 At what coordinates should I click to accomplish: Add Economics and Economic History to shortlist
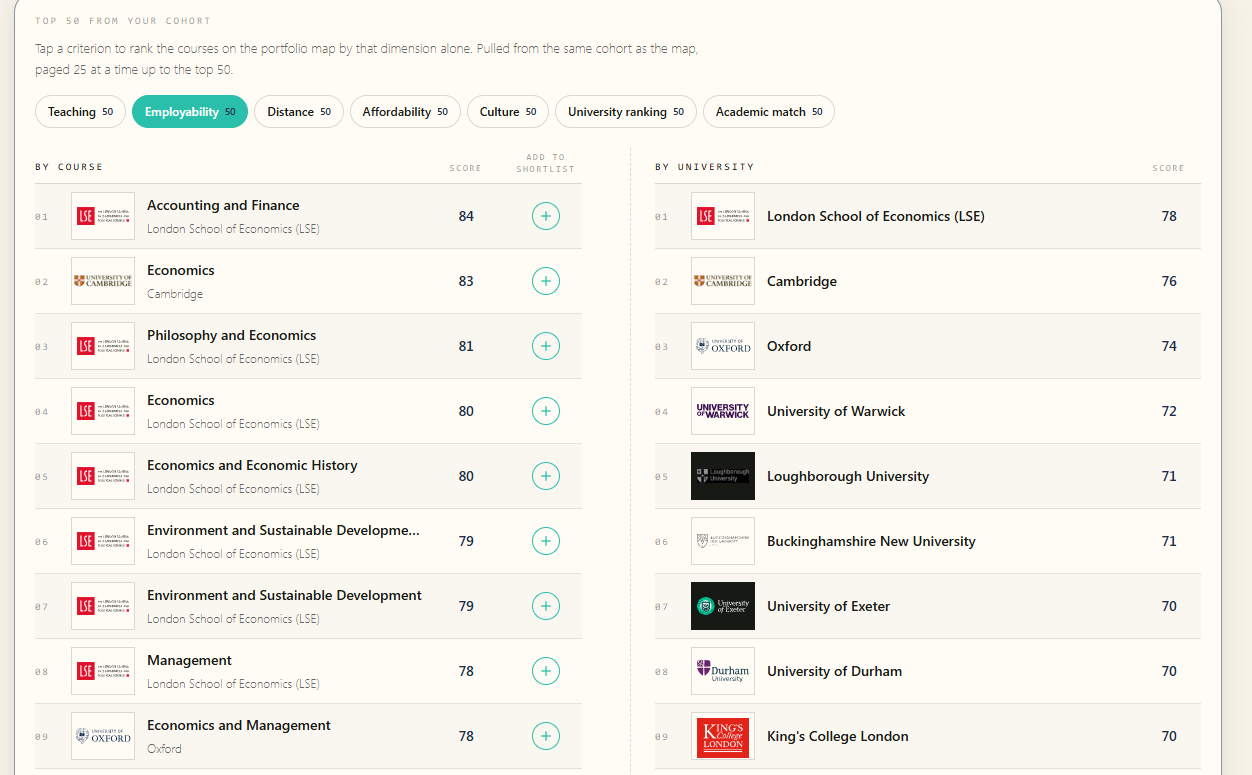click(x=545, y=476)
